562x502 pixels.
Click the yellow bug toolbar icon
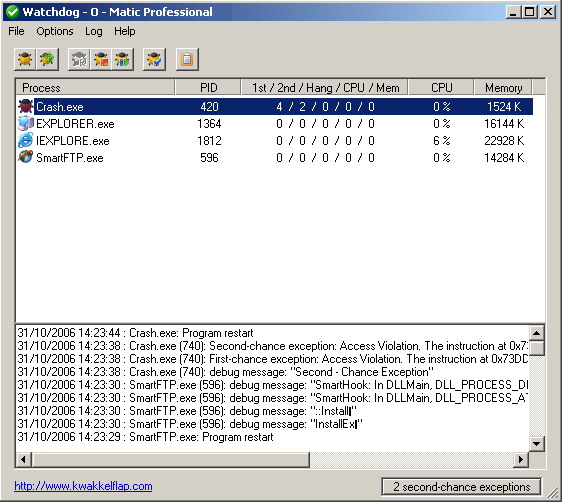tap(25, 59)
